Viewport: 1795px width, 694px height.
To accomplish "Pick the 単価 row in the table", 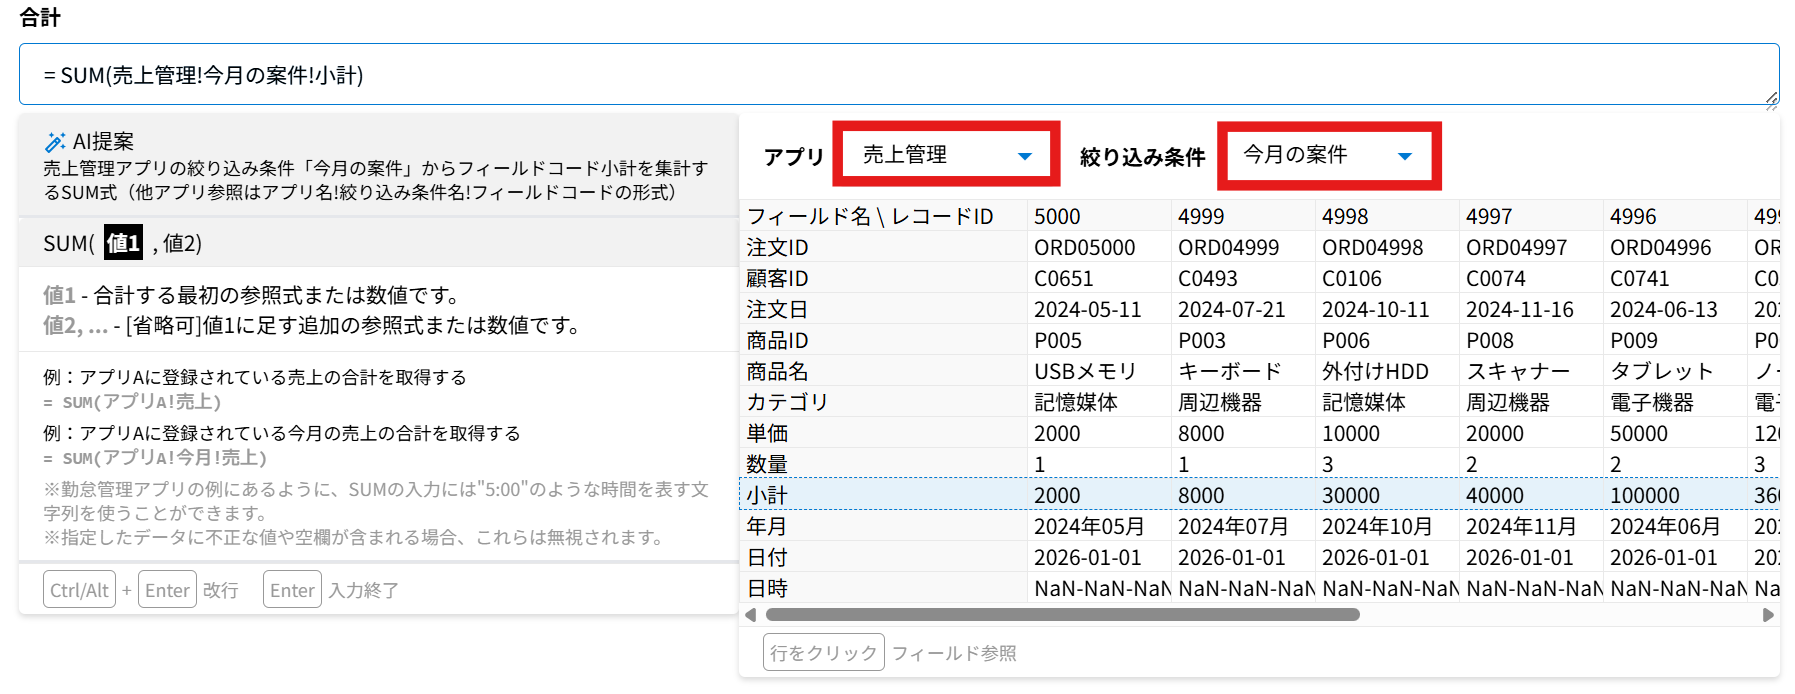I will click(x=767, y=433).
